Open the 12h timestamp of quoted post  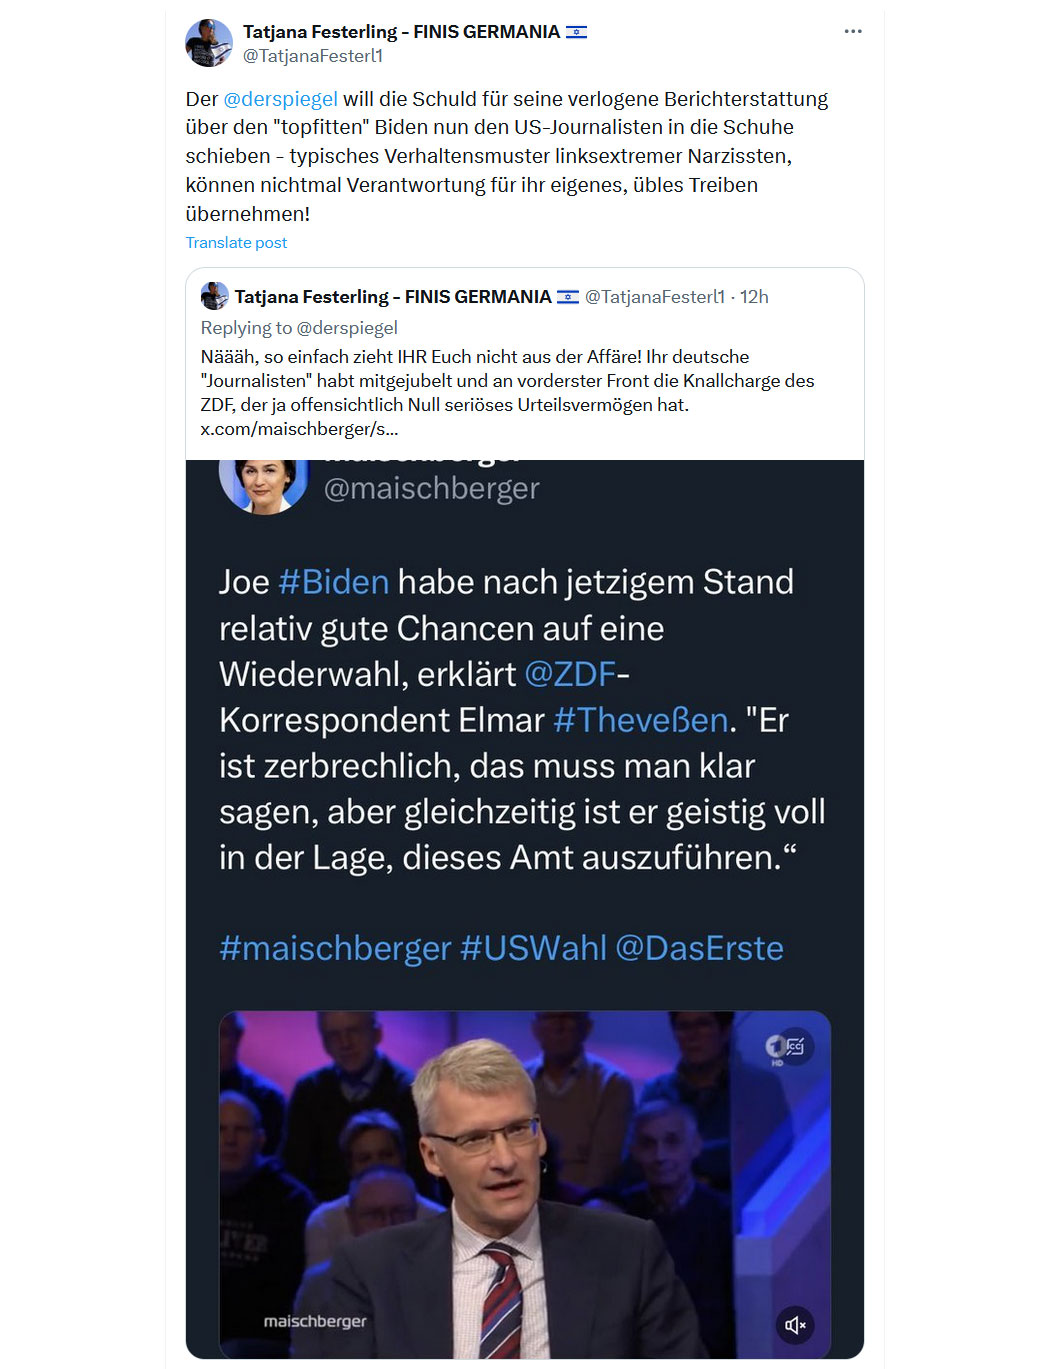(x=754, y=297)
